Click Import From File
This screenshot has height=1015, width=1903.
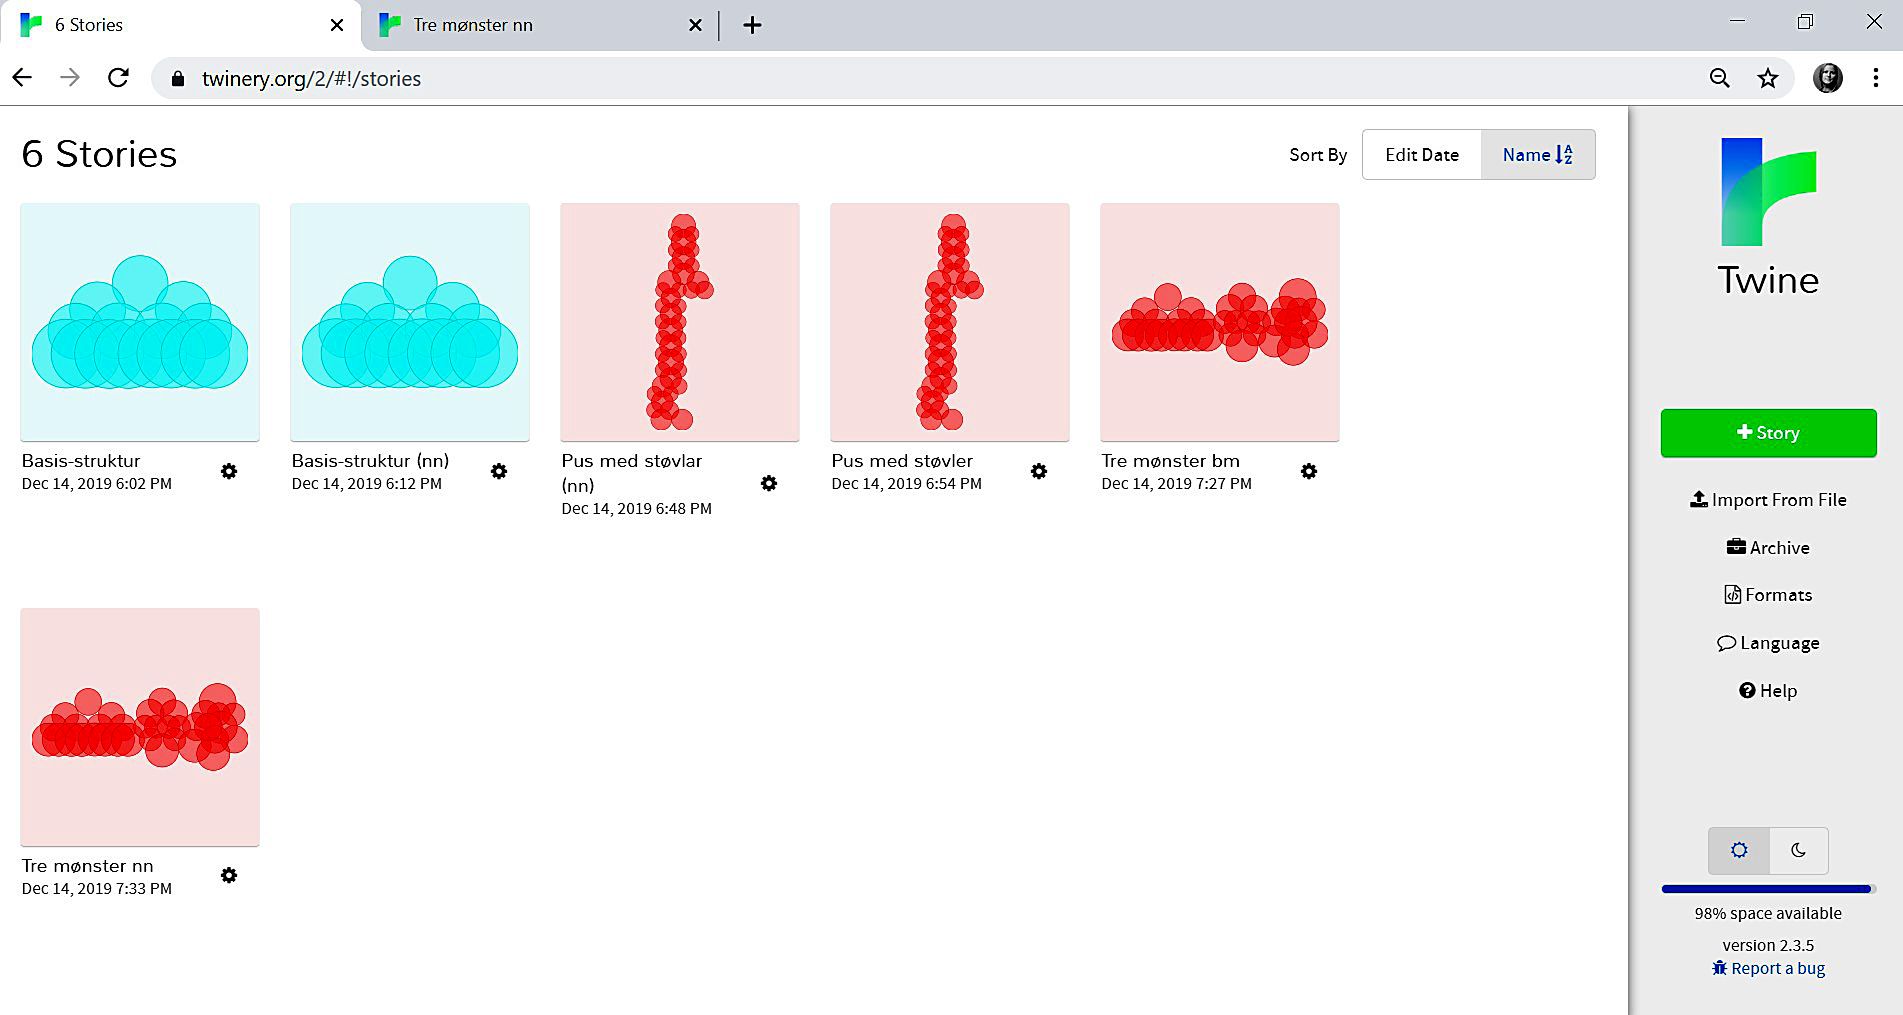[1768, 500]
